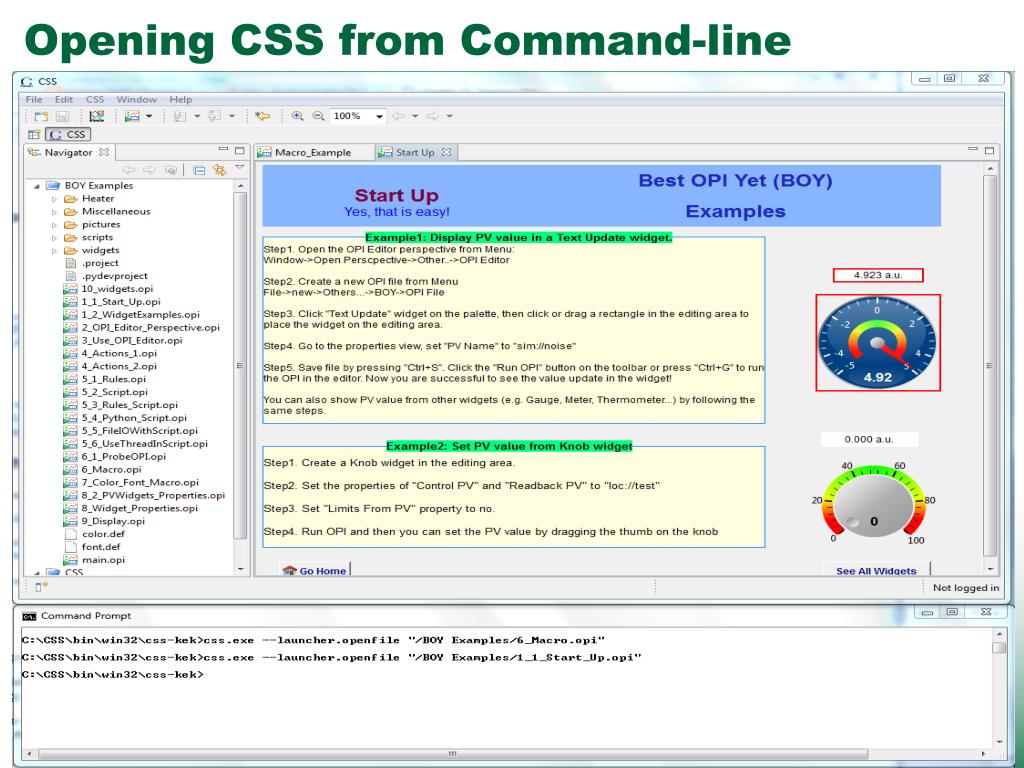The width and height of the screenshot is (1024, 768).
Task: Maximize the editor area panel
Action: pos(989,150)
